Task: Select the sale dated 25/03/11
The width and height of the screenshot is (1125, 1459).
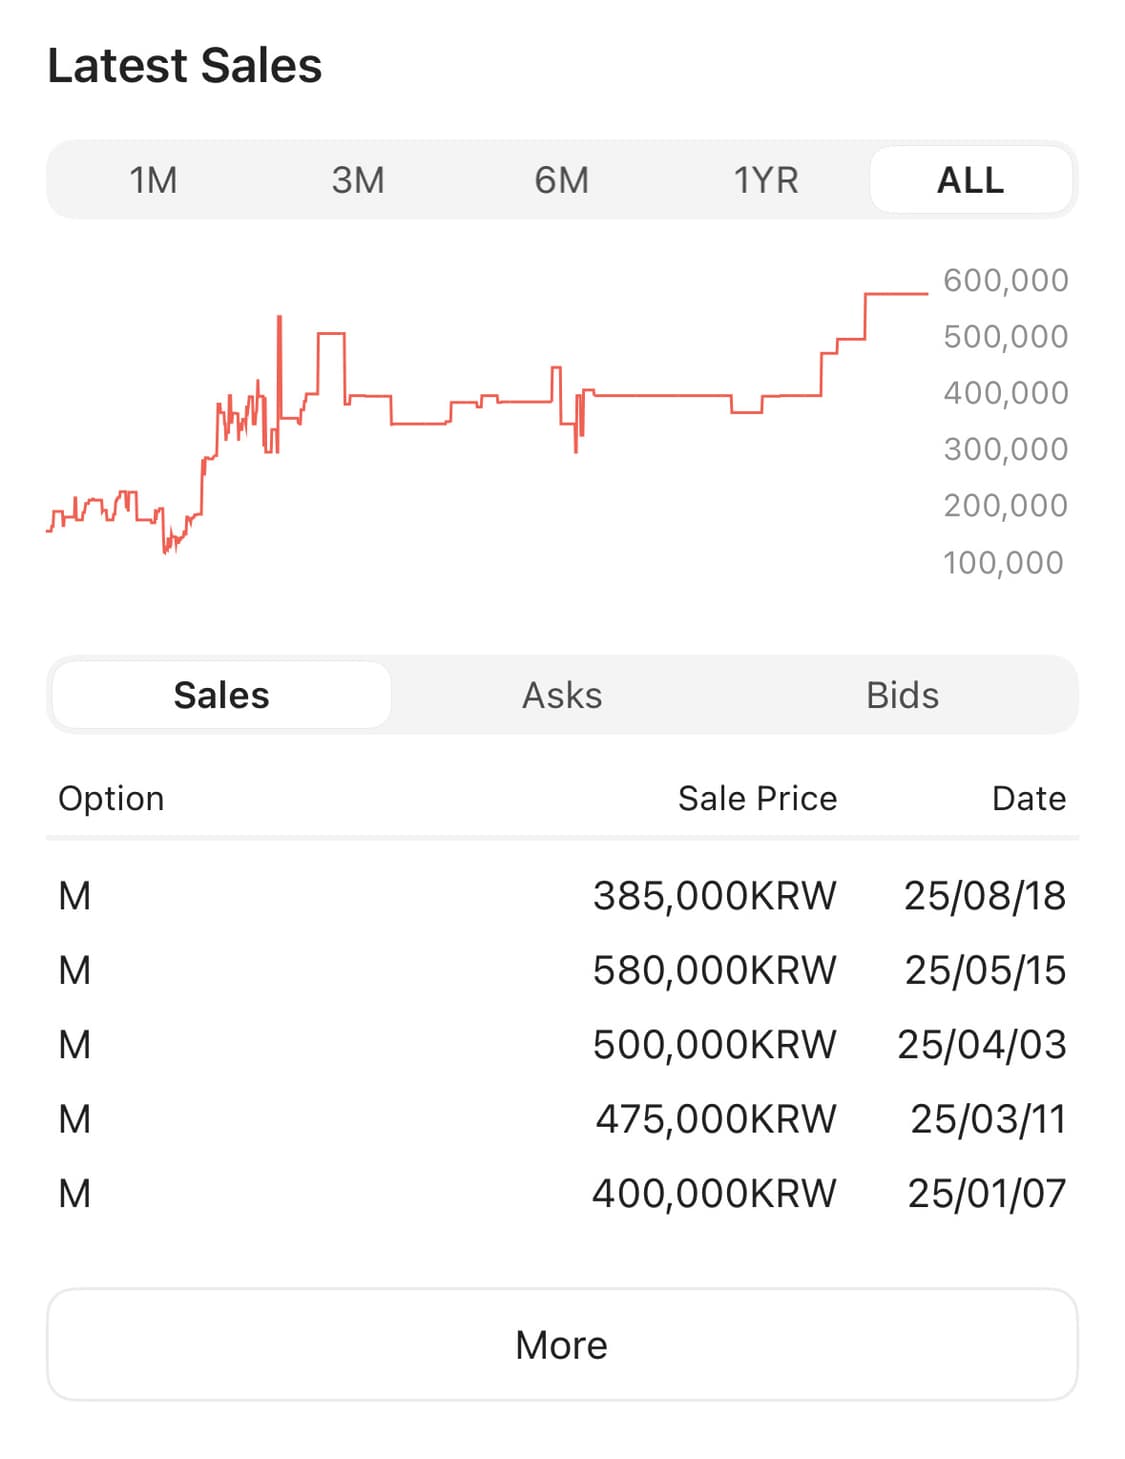Action: point(987,1118)
